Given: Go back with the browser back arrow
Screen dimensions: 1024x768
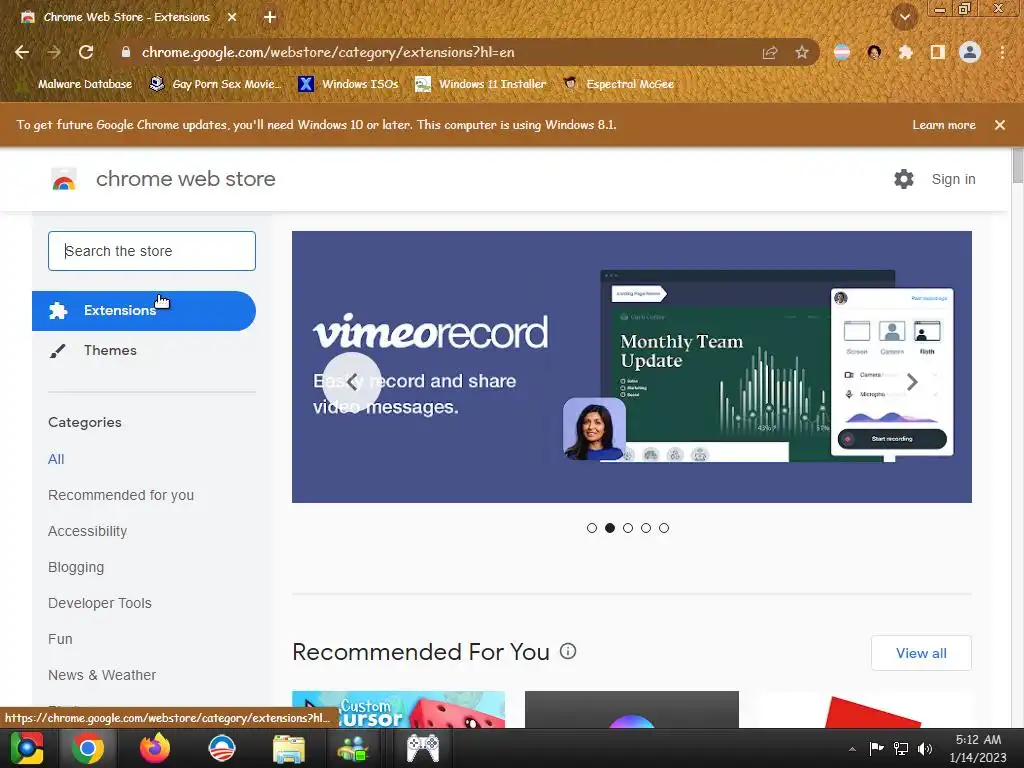Looking at the screenshot, I should [x=22, y=52].
